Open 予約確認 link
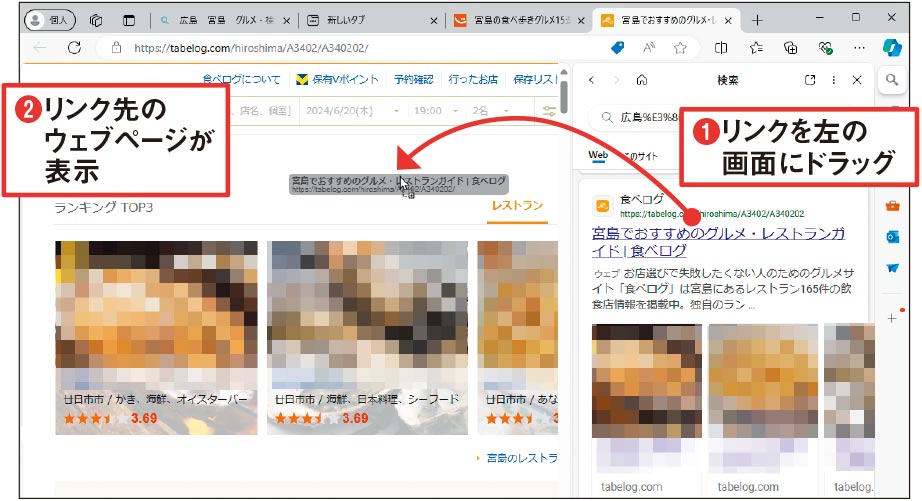Image resolution: width=922 pixels, height=501 pixels. (413, 79)
